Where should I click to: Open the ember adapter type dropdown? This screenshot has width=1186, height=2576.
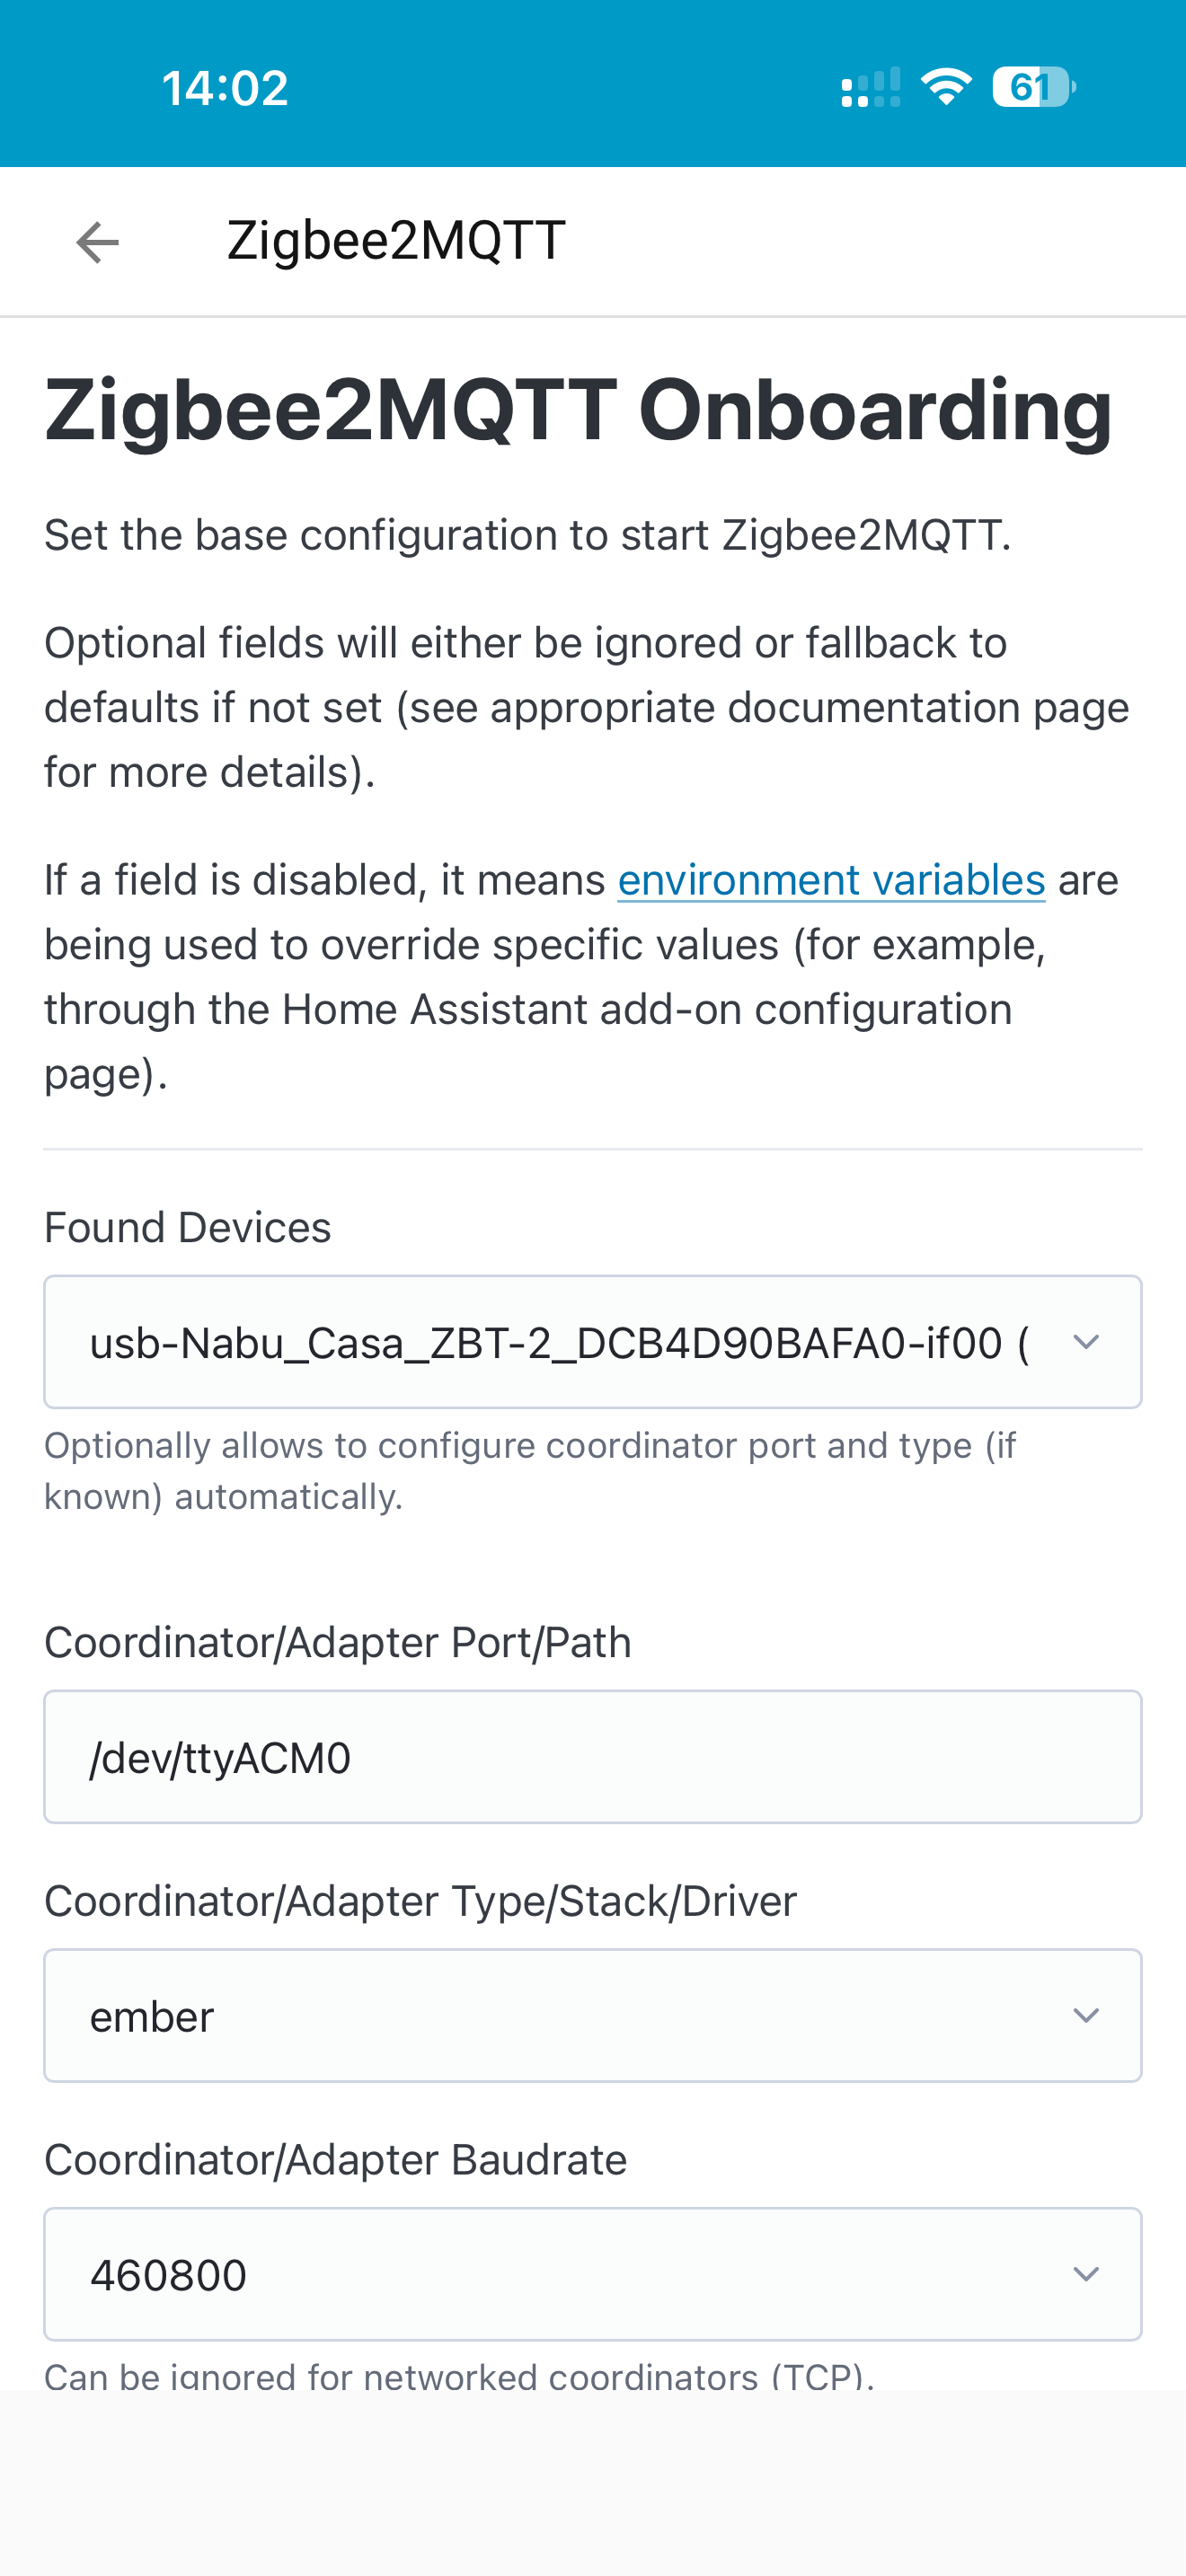[x=560, y=2016]
